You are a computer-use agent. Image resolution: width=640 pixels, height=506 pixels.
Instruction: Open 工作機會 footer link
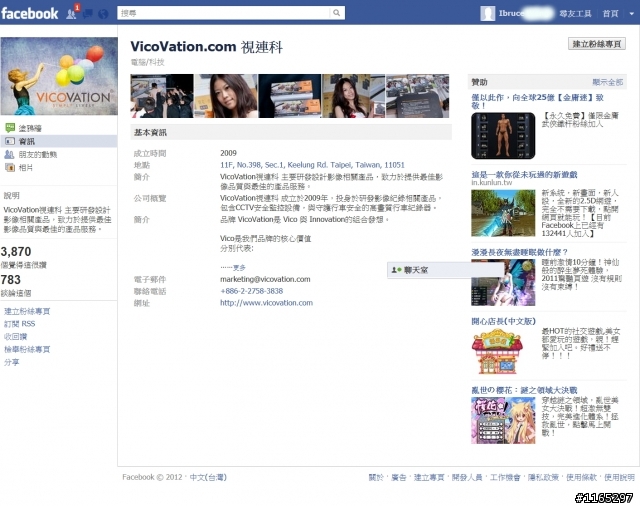505,477
